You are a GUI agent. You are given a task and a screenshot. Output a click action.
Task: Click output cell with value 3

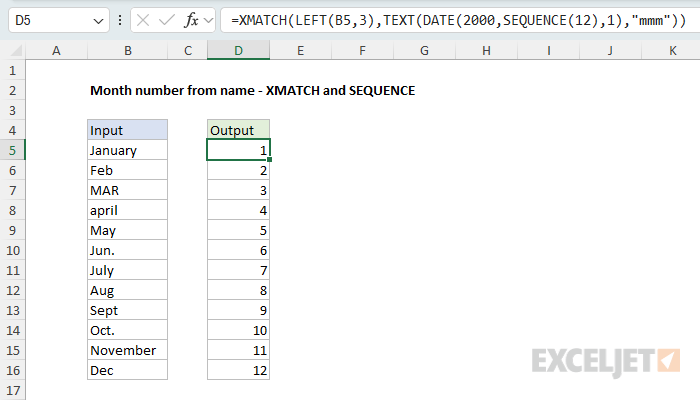pyautogui.click(x=238, y=190)
